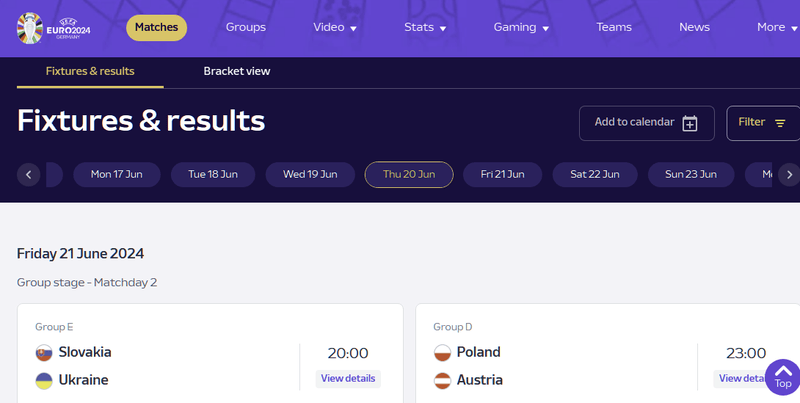The image size is (800, 403).
Task: View details for Slovakia vs Ukraine
Action: pyautogui.click(x=348, y=379)
